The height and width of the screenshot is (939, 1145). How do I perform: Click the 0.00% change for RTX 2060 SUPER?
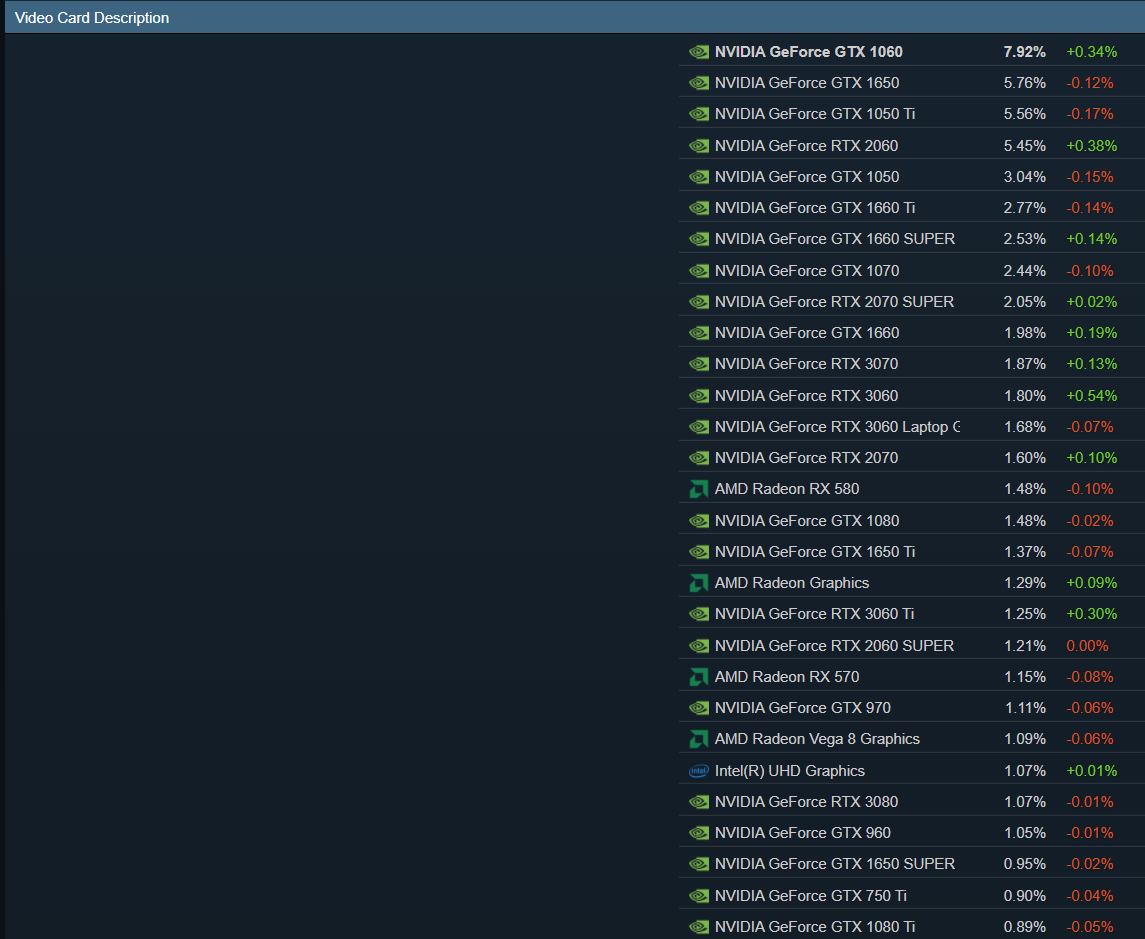click(x=1087, y=645)
